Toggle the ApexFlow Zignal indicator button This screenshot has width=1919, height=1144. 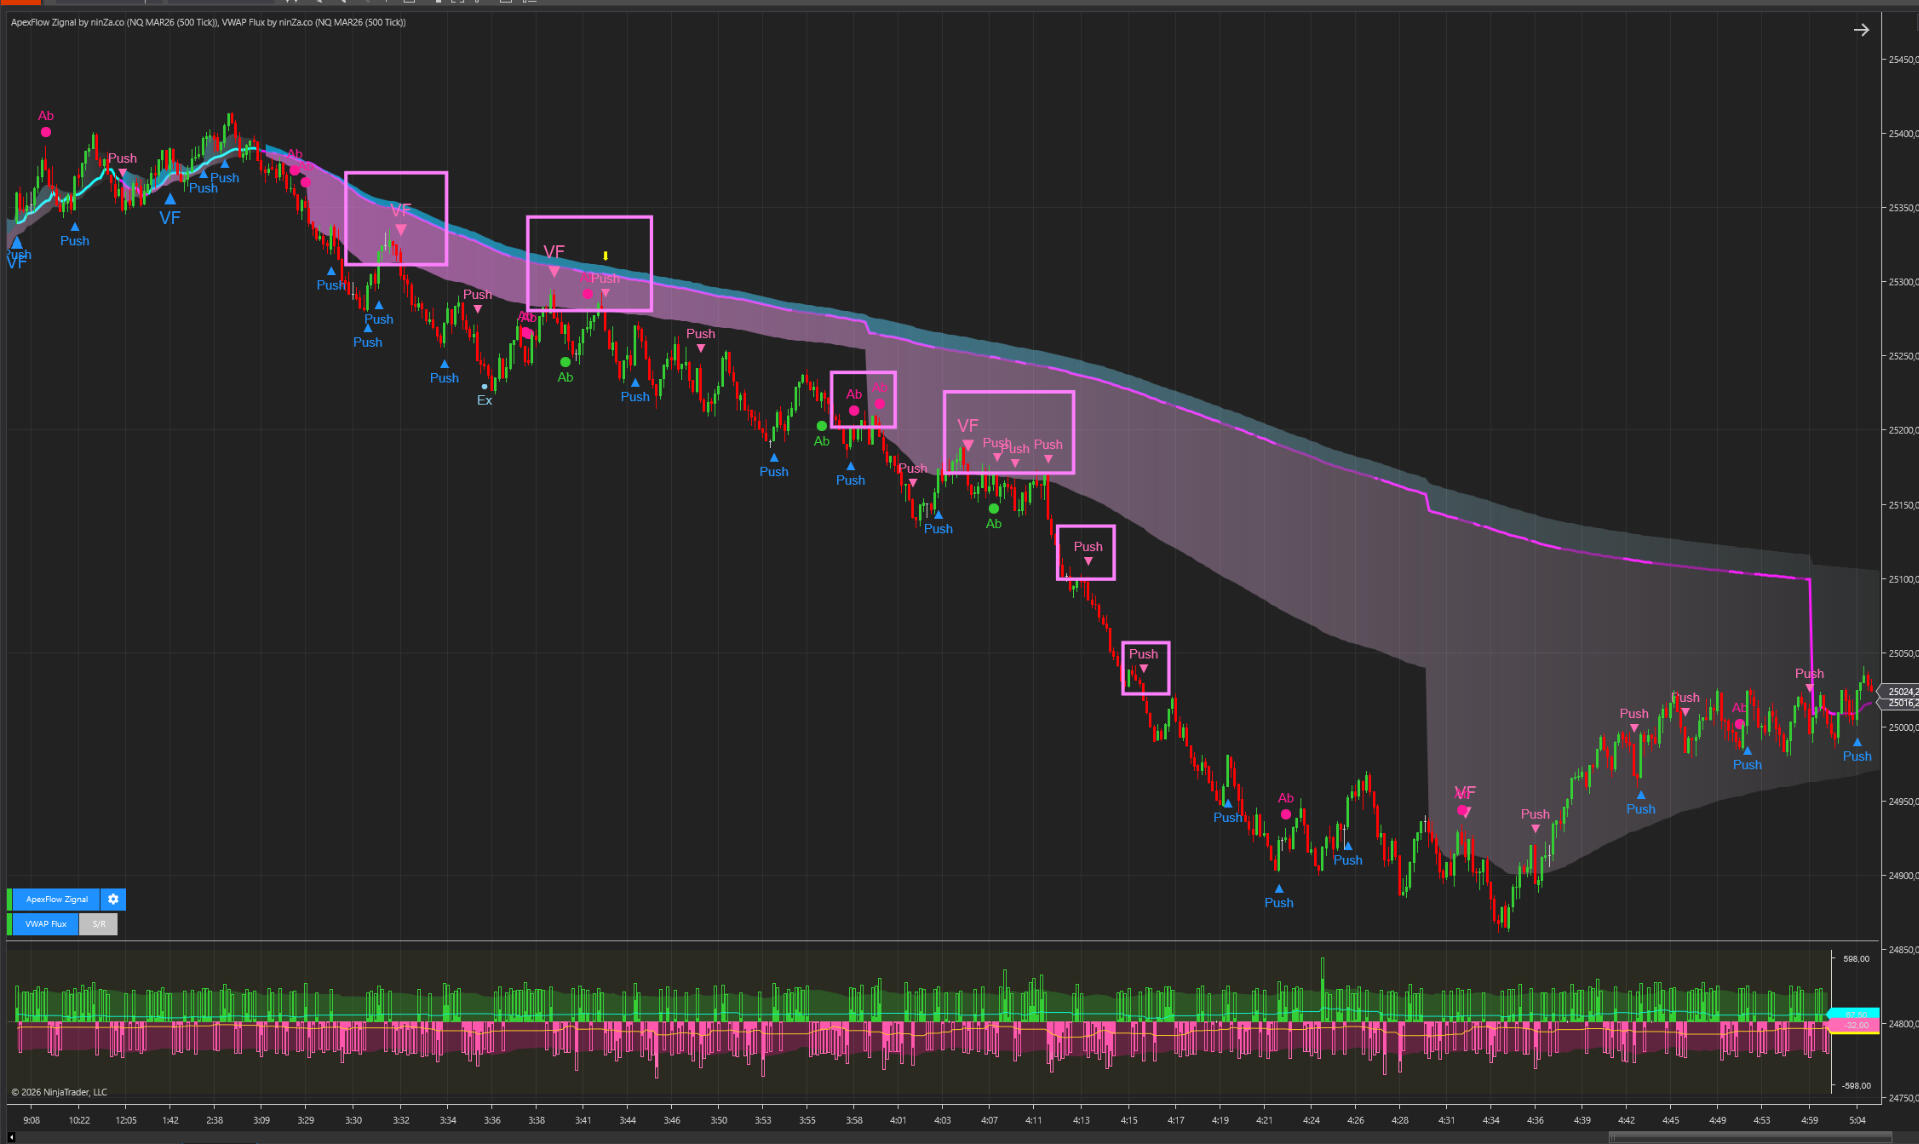pyautogui.click(x=56, y=899)
